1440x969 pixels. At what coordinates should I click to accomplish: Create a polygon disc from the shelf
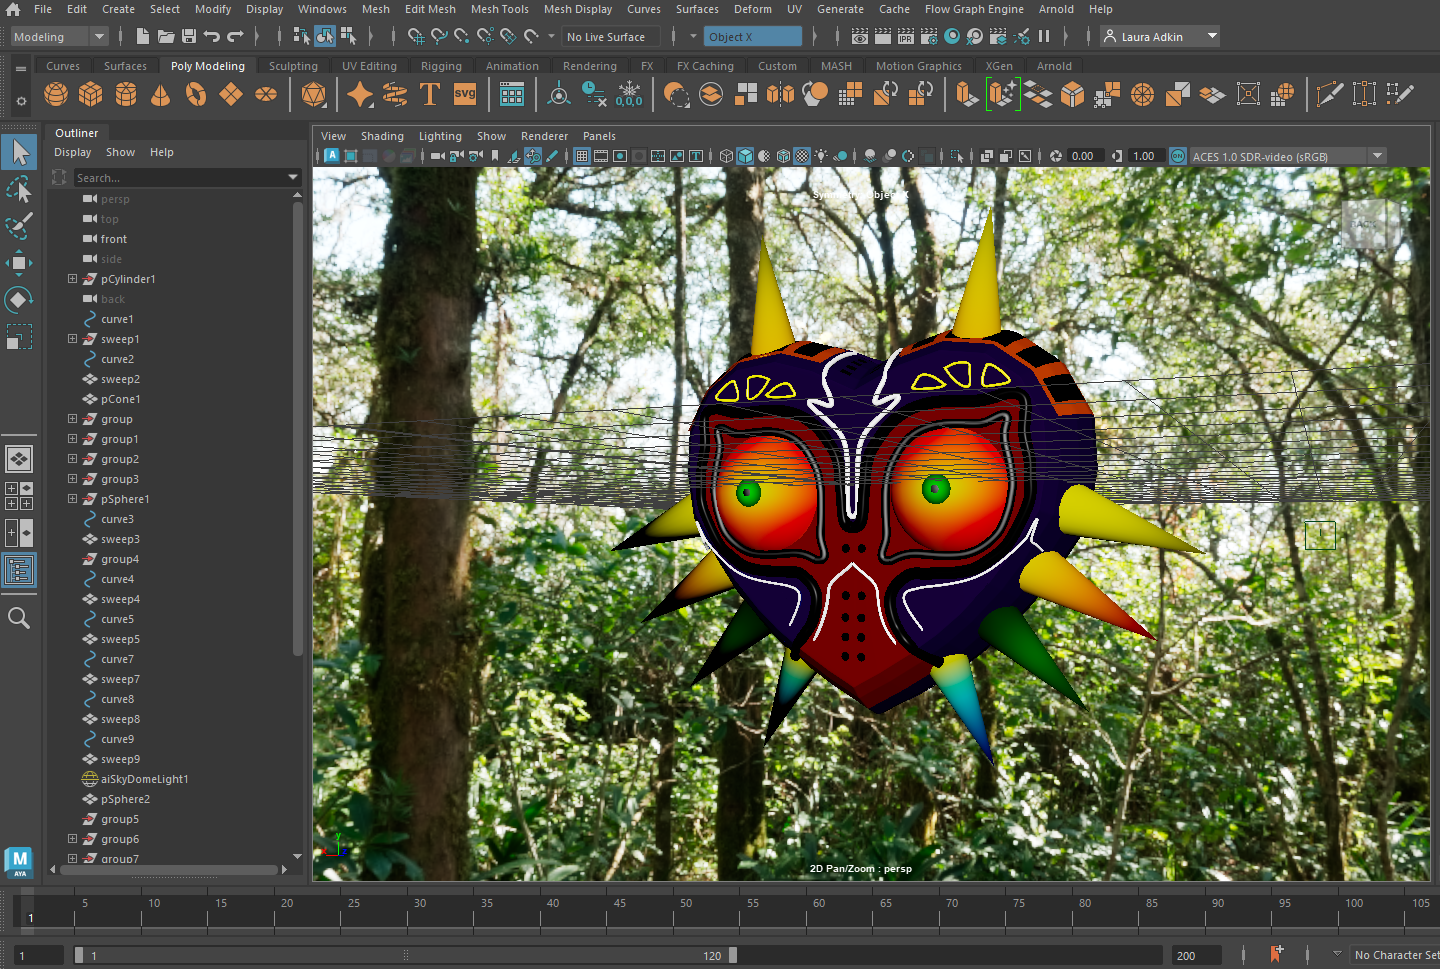click(266, 95)
